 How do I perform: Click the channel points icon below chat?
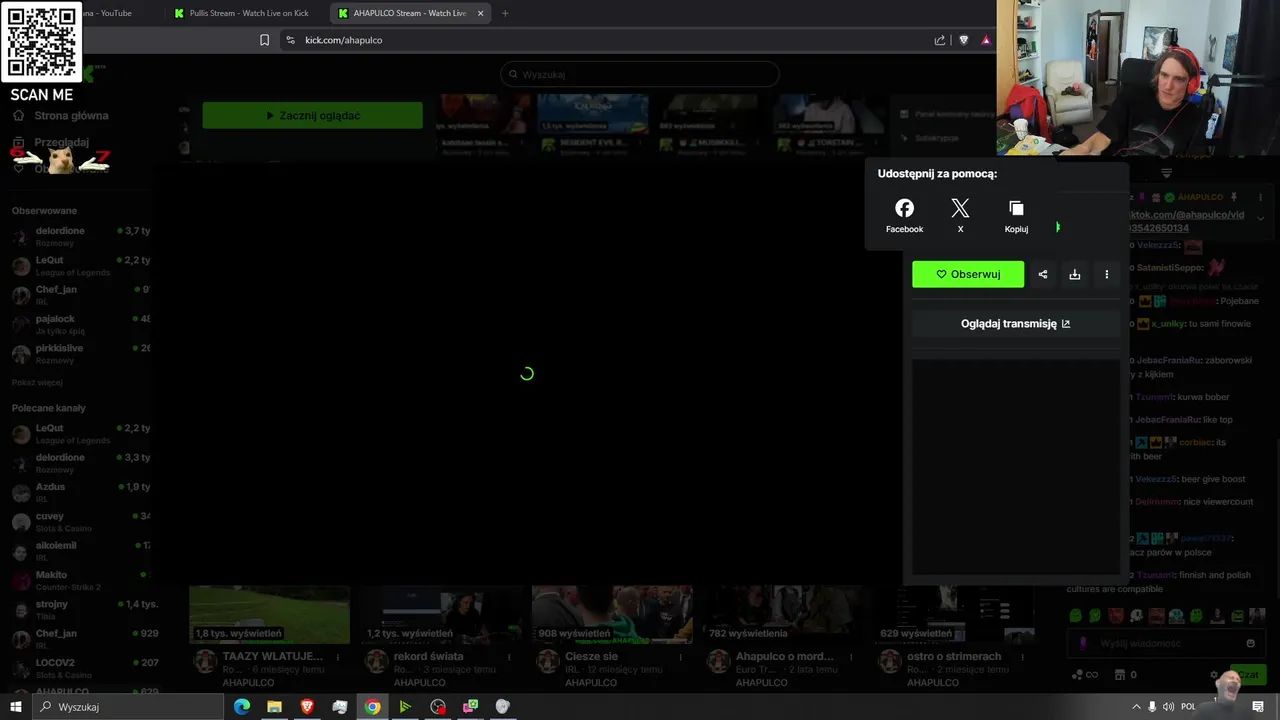(1084, 675)
